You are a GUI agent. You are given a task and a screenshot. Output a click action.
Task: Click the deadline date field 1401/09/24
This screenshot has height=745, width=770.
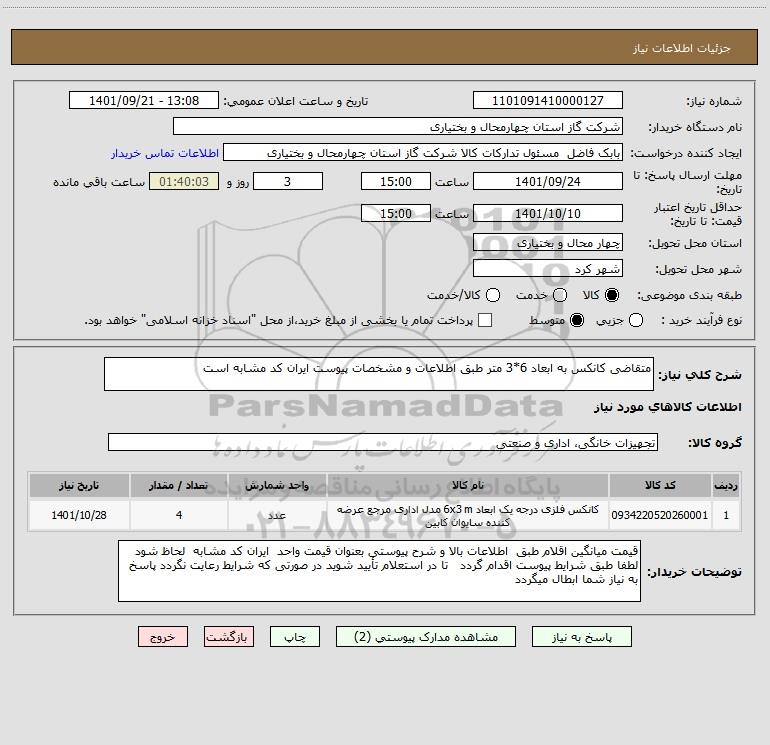(x=548, y=181)
